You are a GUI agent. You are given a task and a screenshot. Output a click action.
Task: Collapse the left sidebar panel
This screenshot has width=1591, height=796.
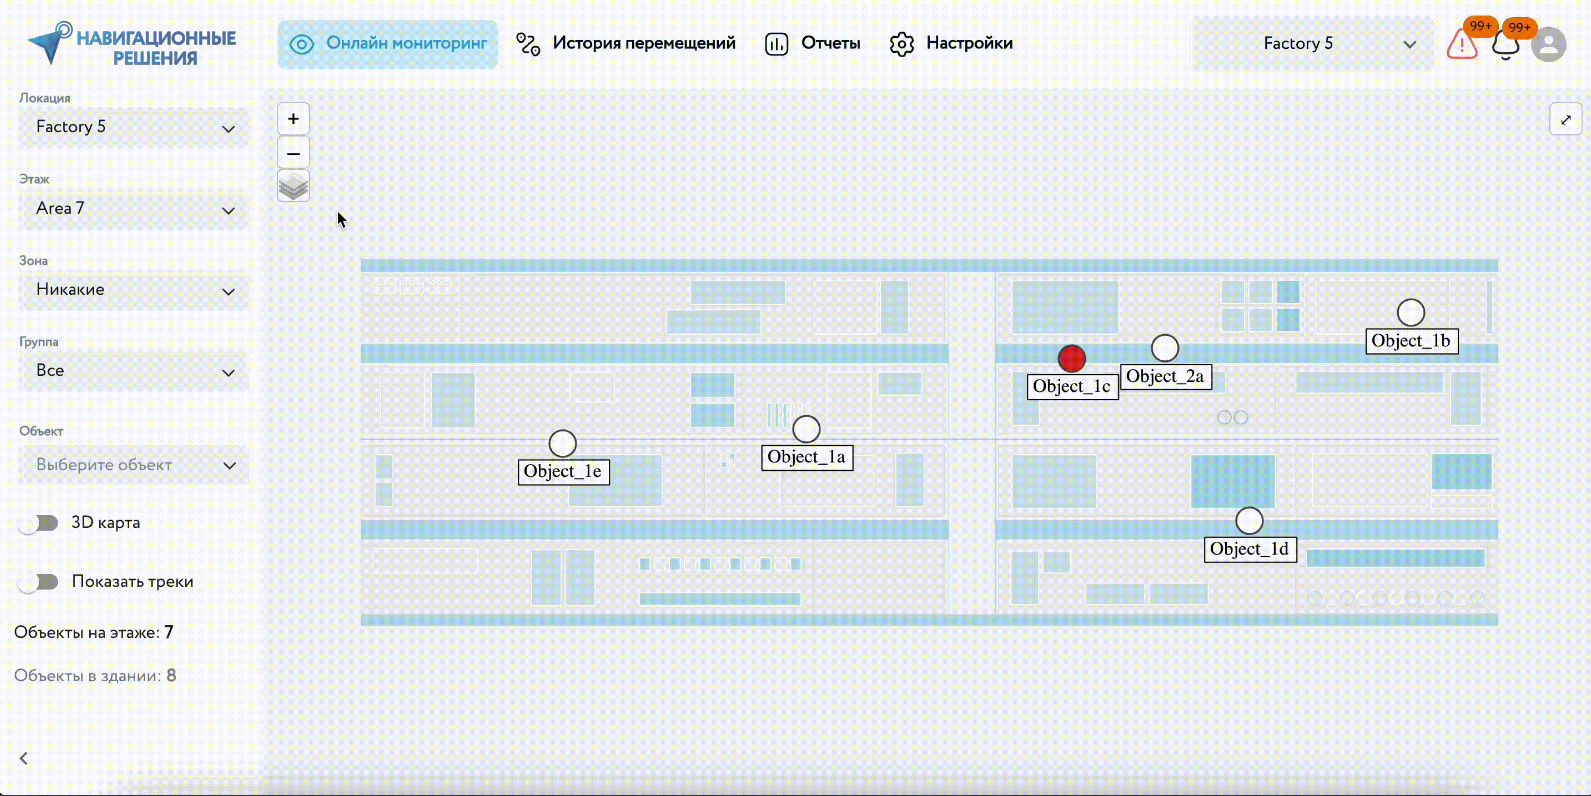click(24, 758)
